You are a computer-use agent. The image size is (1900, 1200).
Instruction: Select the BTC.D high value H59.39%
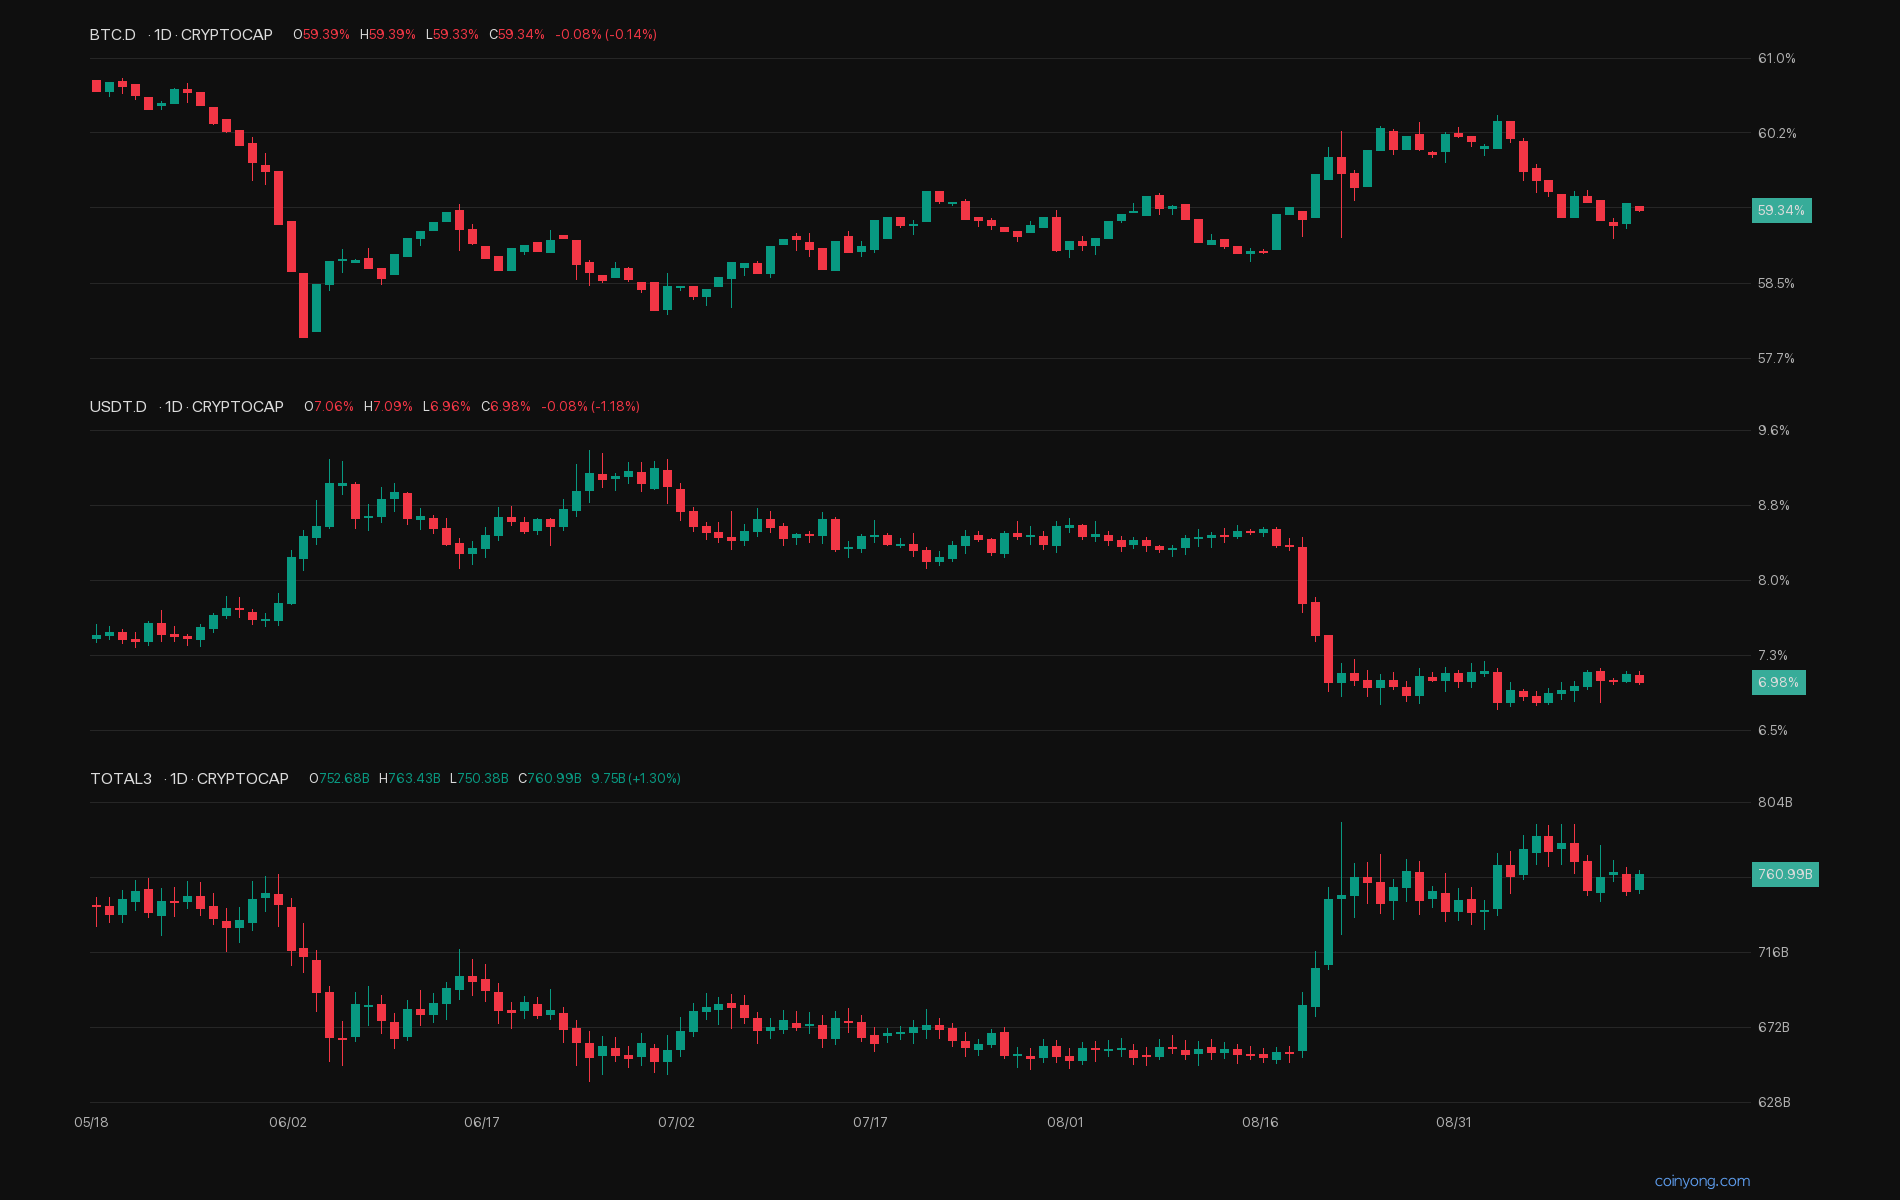pyautogui.click(x=388, y=35)
